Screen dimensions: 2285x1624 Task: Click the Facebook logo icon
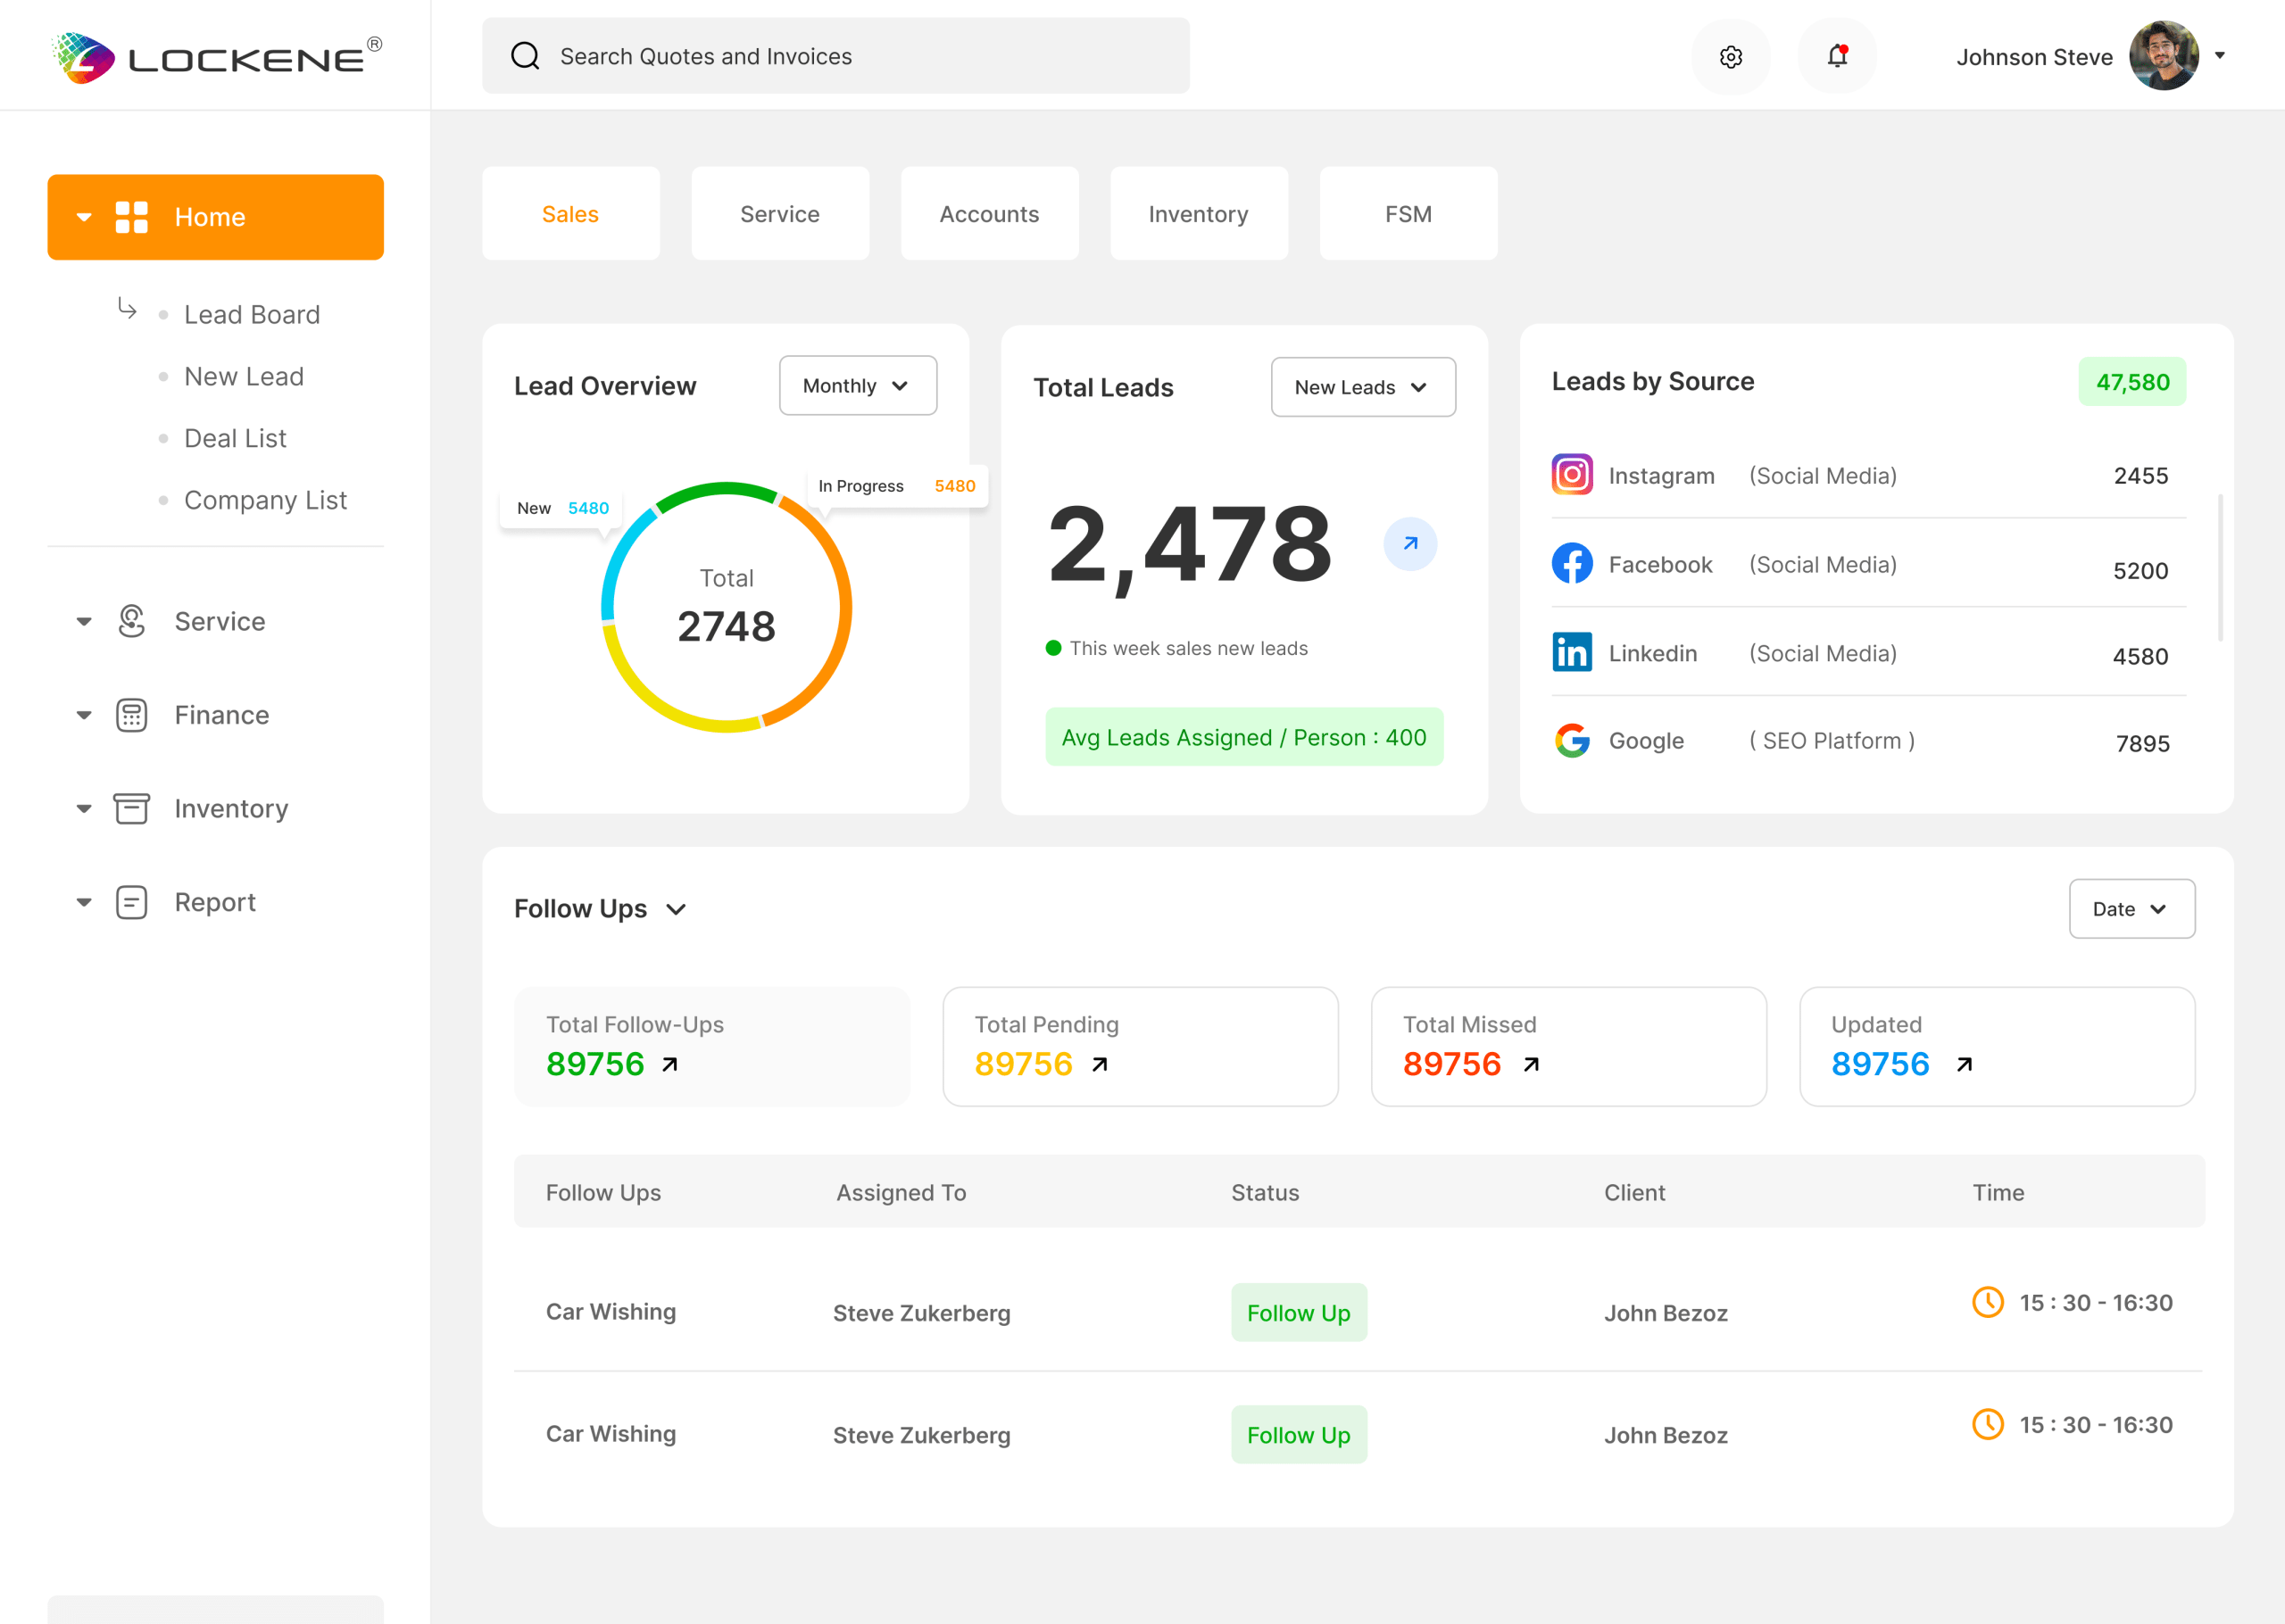click(1571, 564)
